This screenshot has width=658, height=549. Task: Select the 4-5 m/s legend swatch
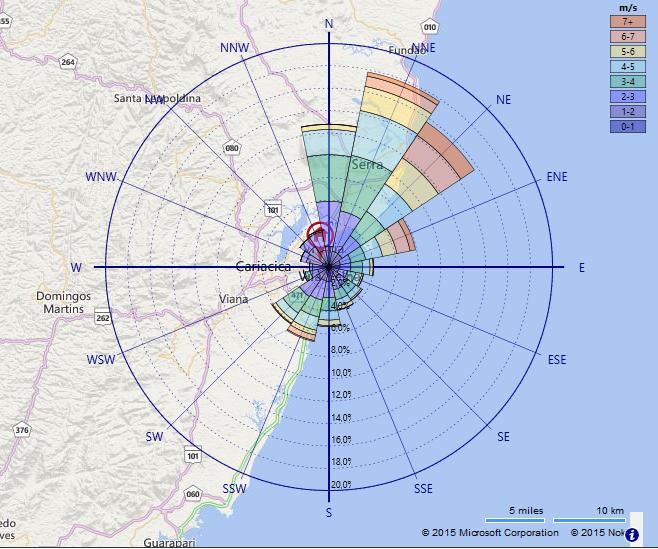(628, 66)
